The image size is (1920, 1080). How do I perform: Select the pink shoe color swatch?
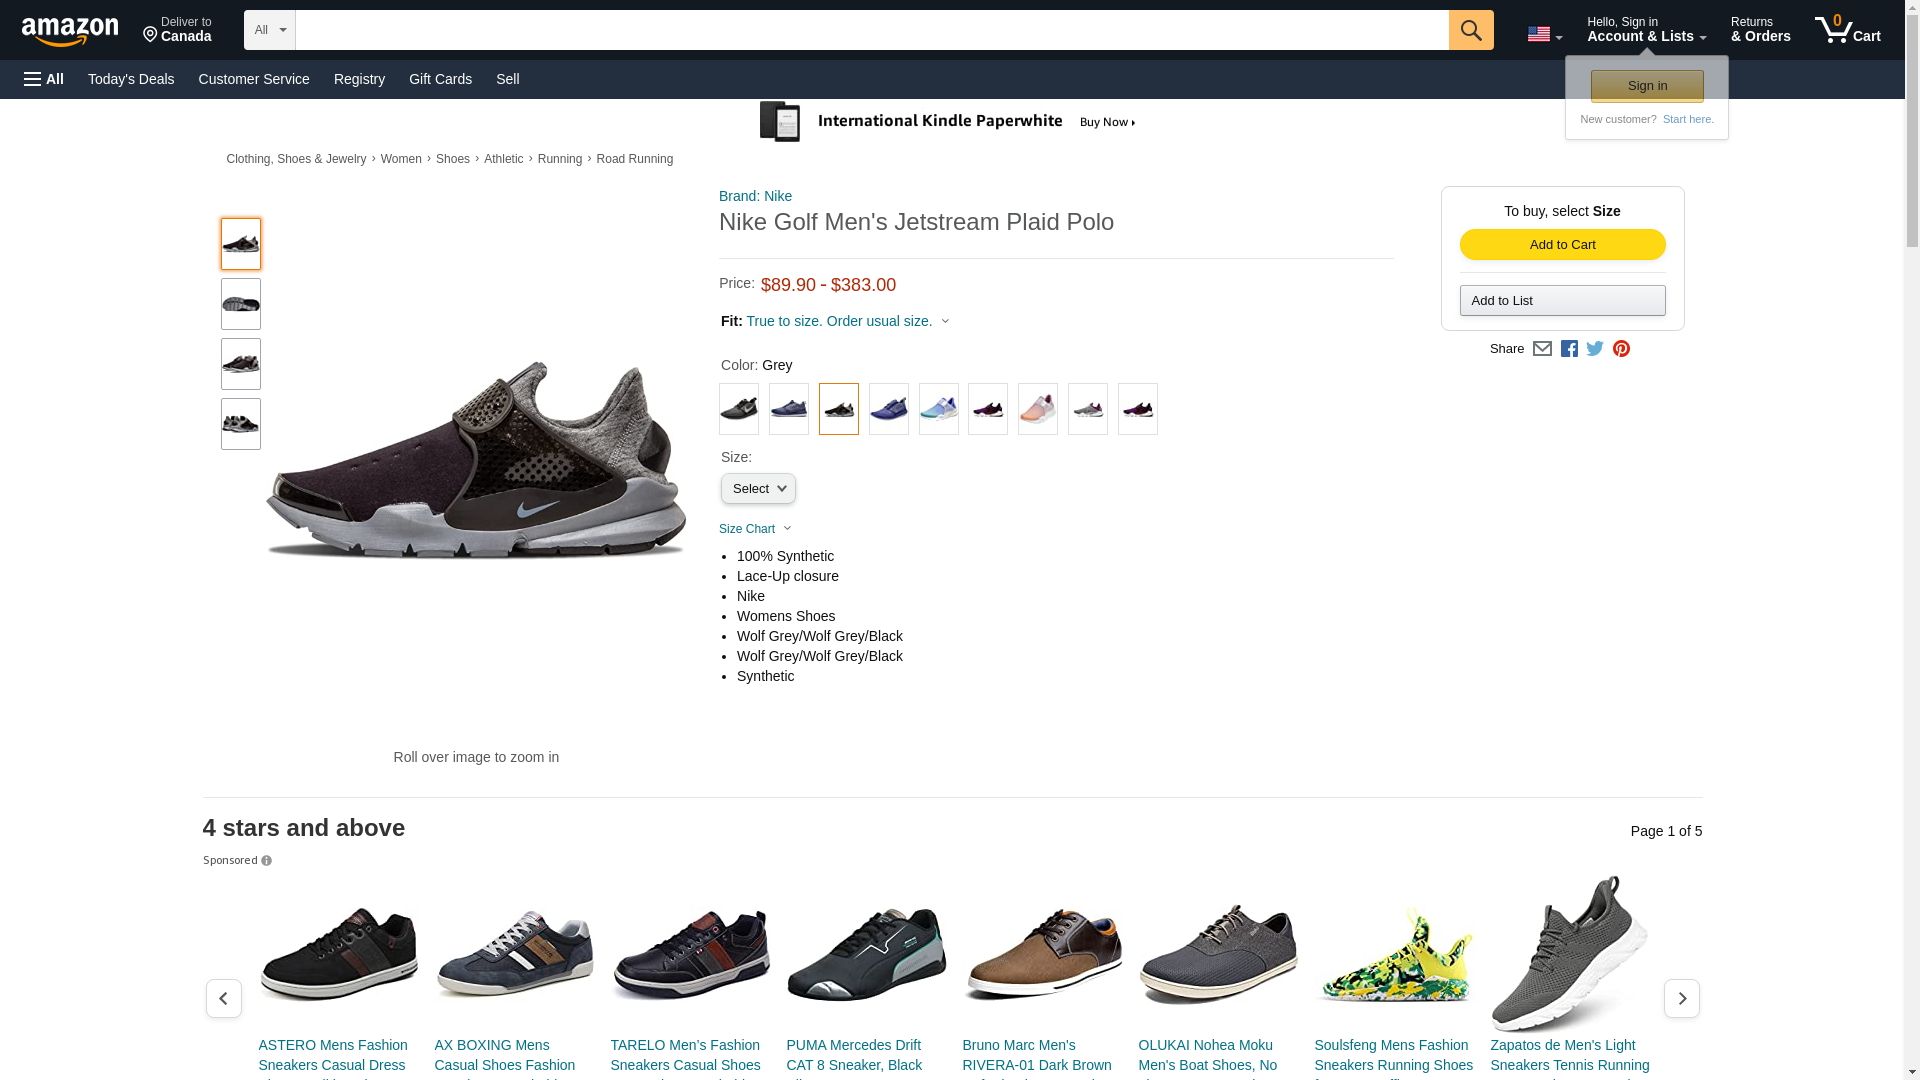[x=1037, y=409]
